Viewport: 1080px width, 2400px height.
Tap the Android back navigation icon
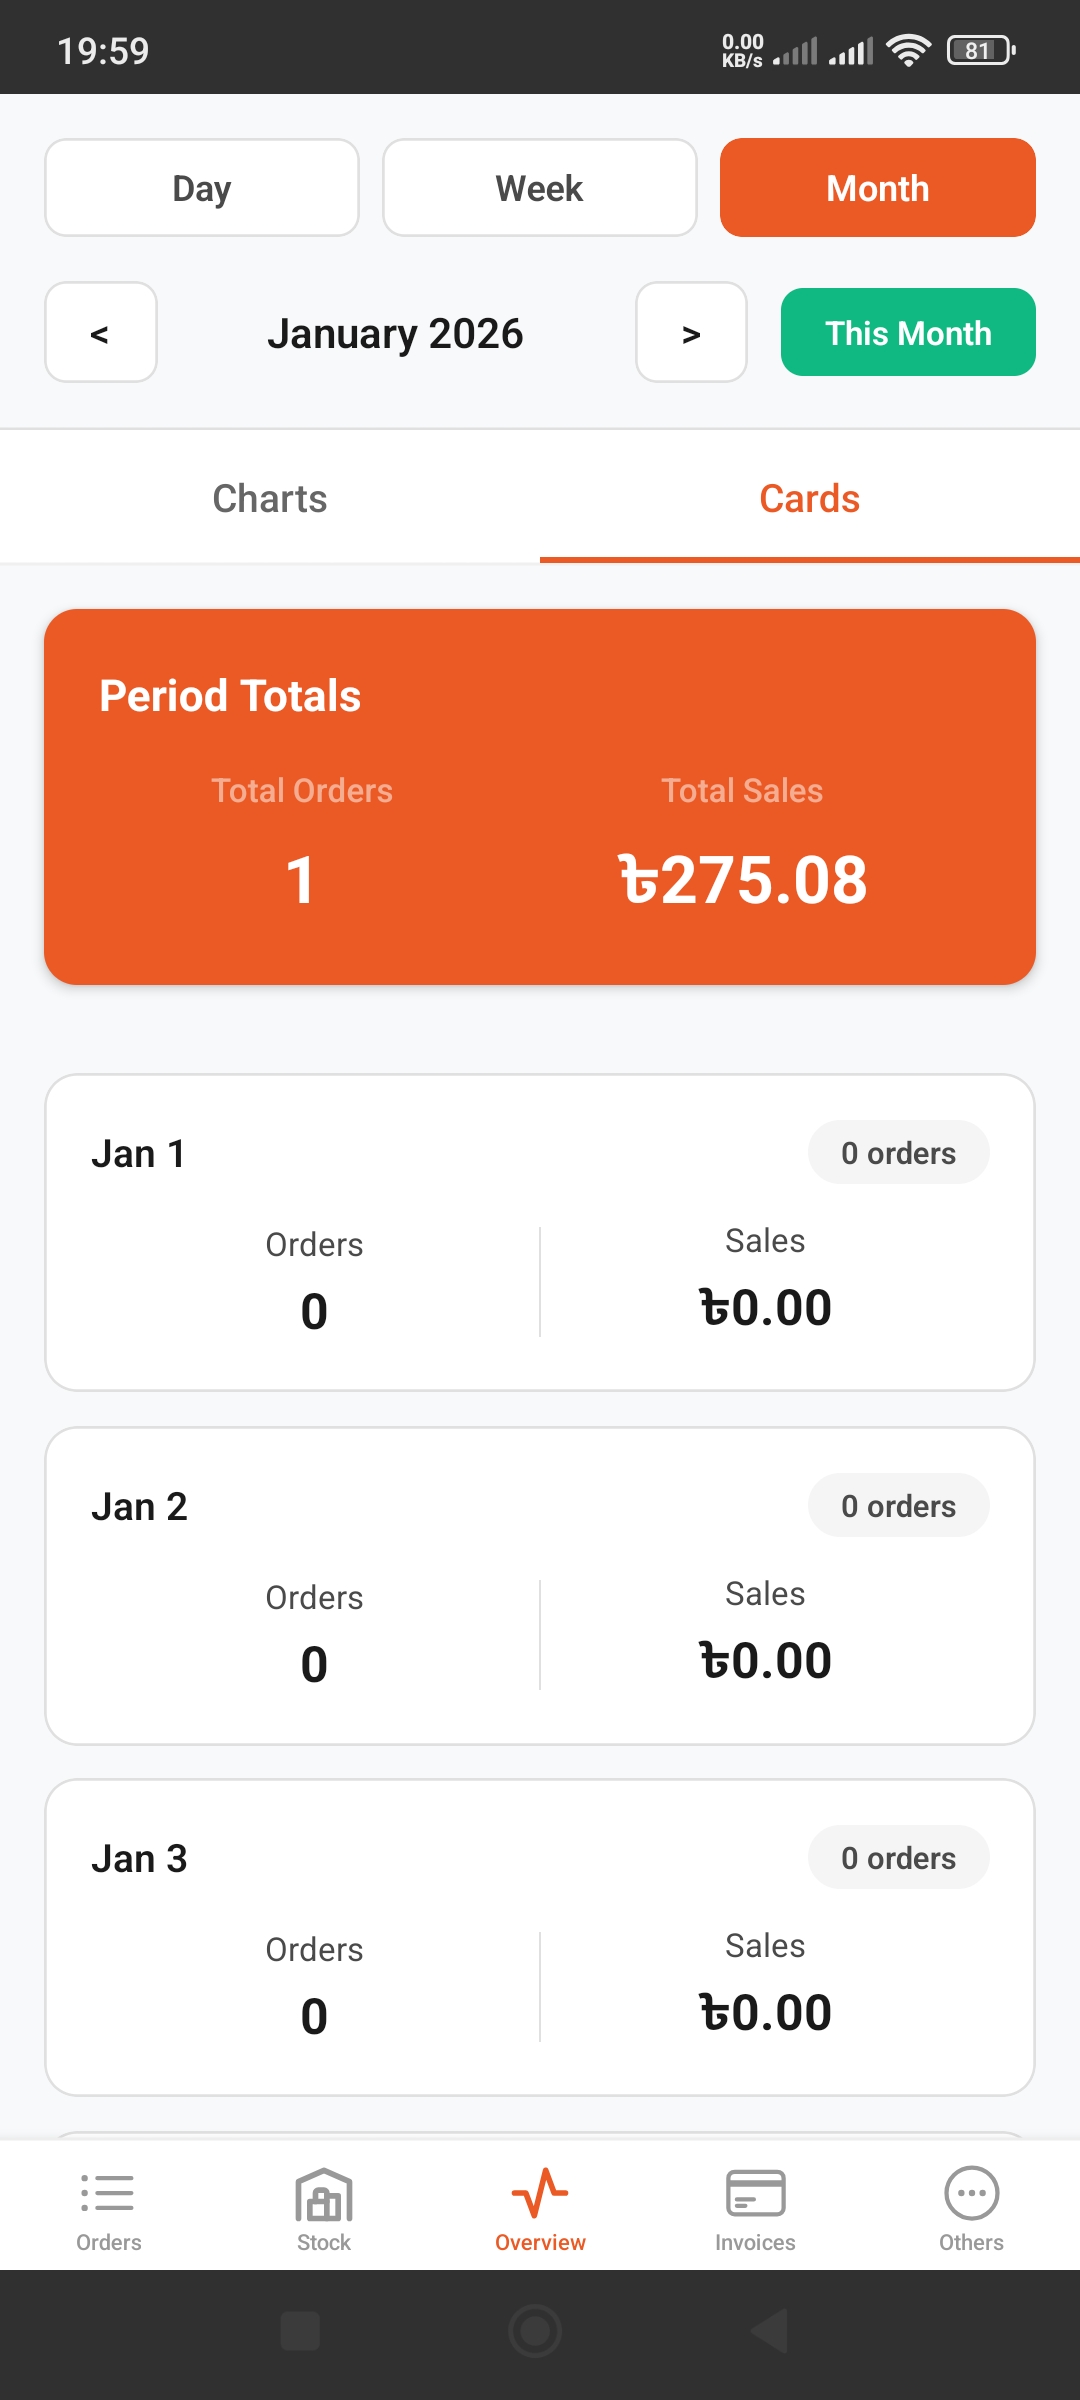[x=770, y=2332]
